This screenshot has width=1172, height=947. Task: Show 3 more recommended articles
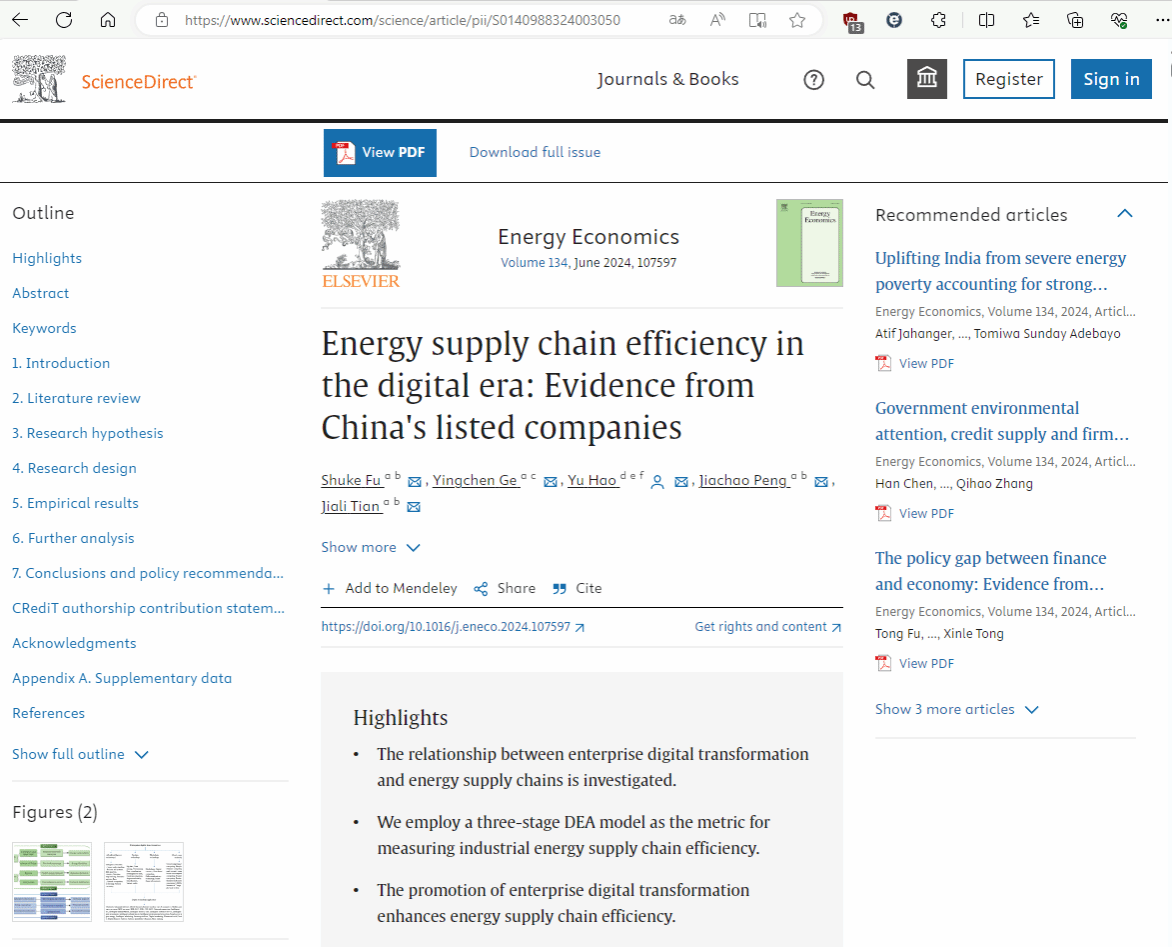(956, 709)
